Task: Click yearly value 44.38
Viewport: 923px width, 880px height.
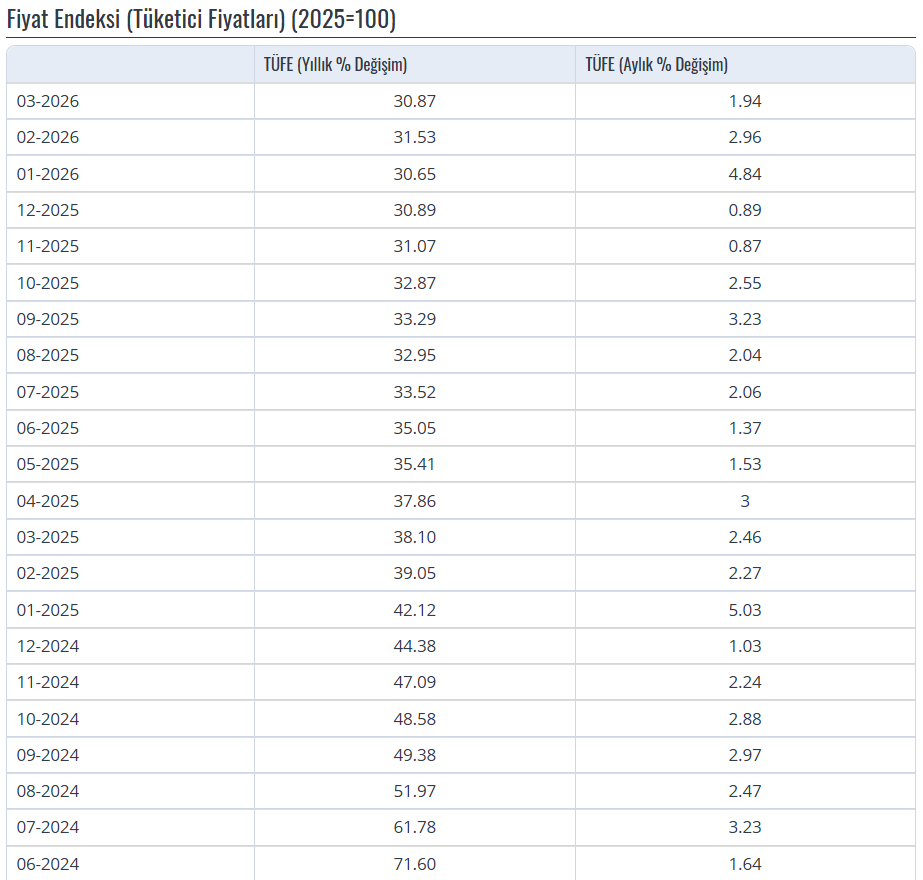Action: [x=414, y=646]
